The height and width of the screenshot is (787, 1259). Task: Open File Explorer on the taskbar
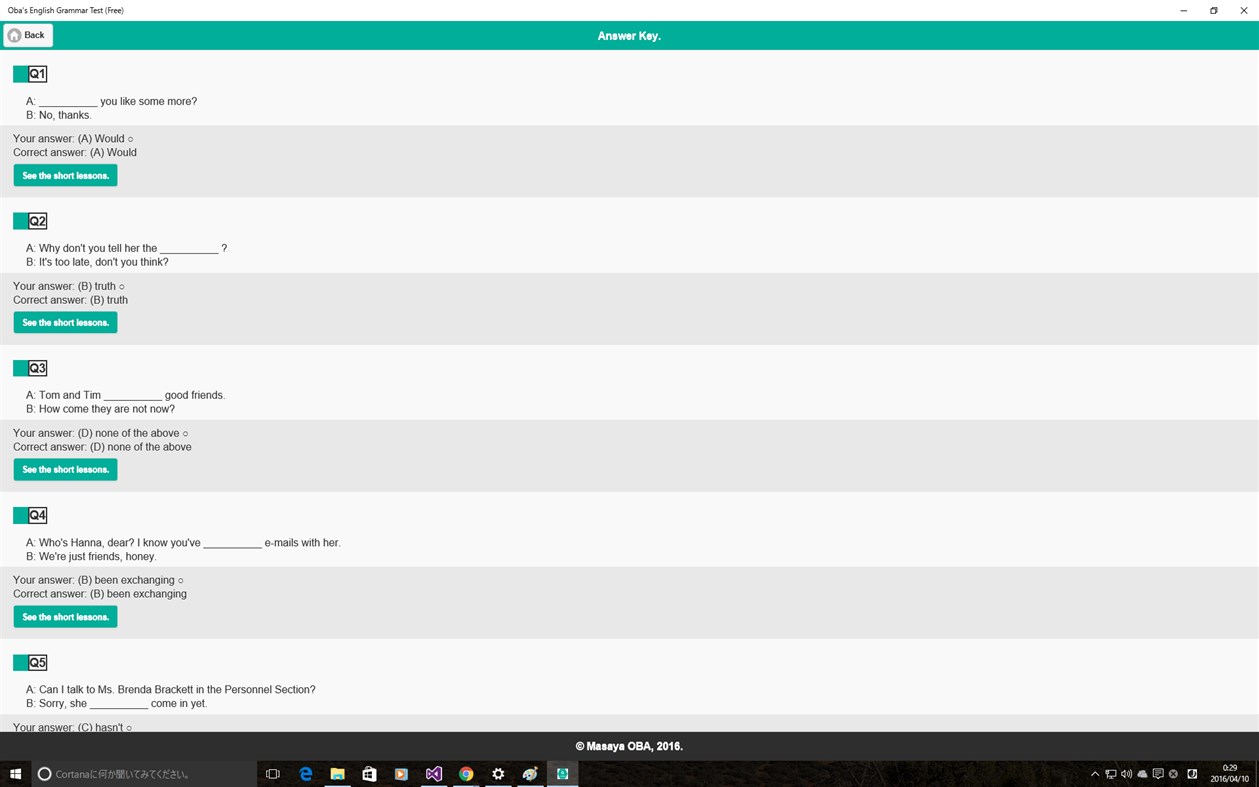click(337, 773)
